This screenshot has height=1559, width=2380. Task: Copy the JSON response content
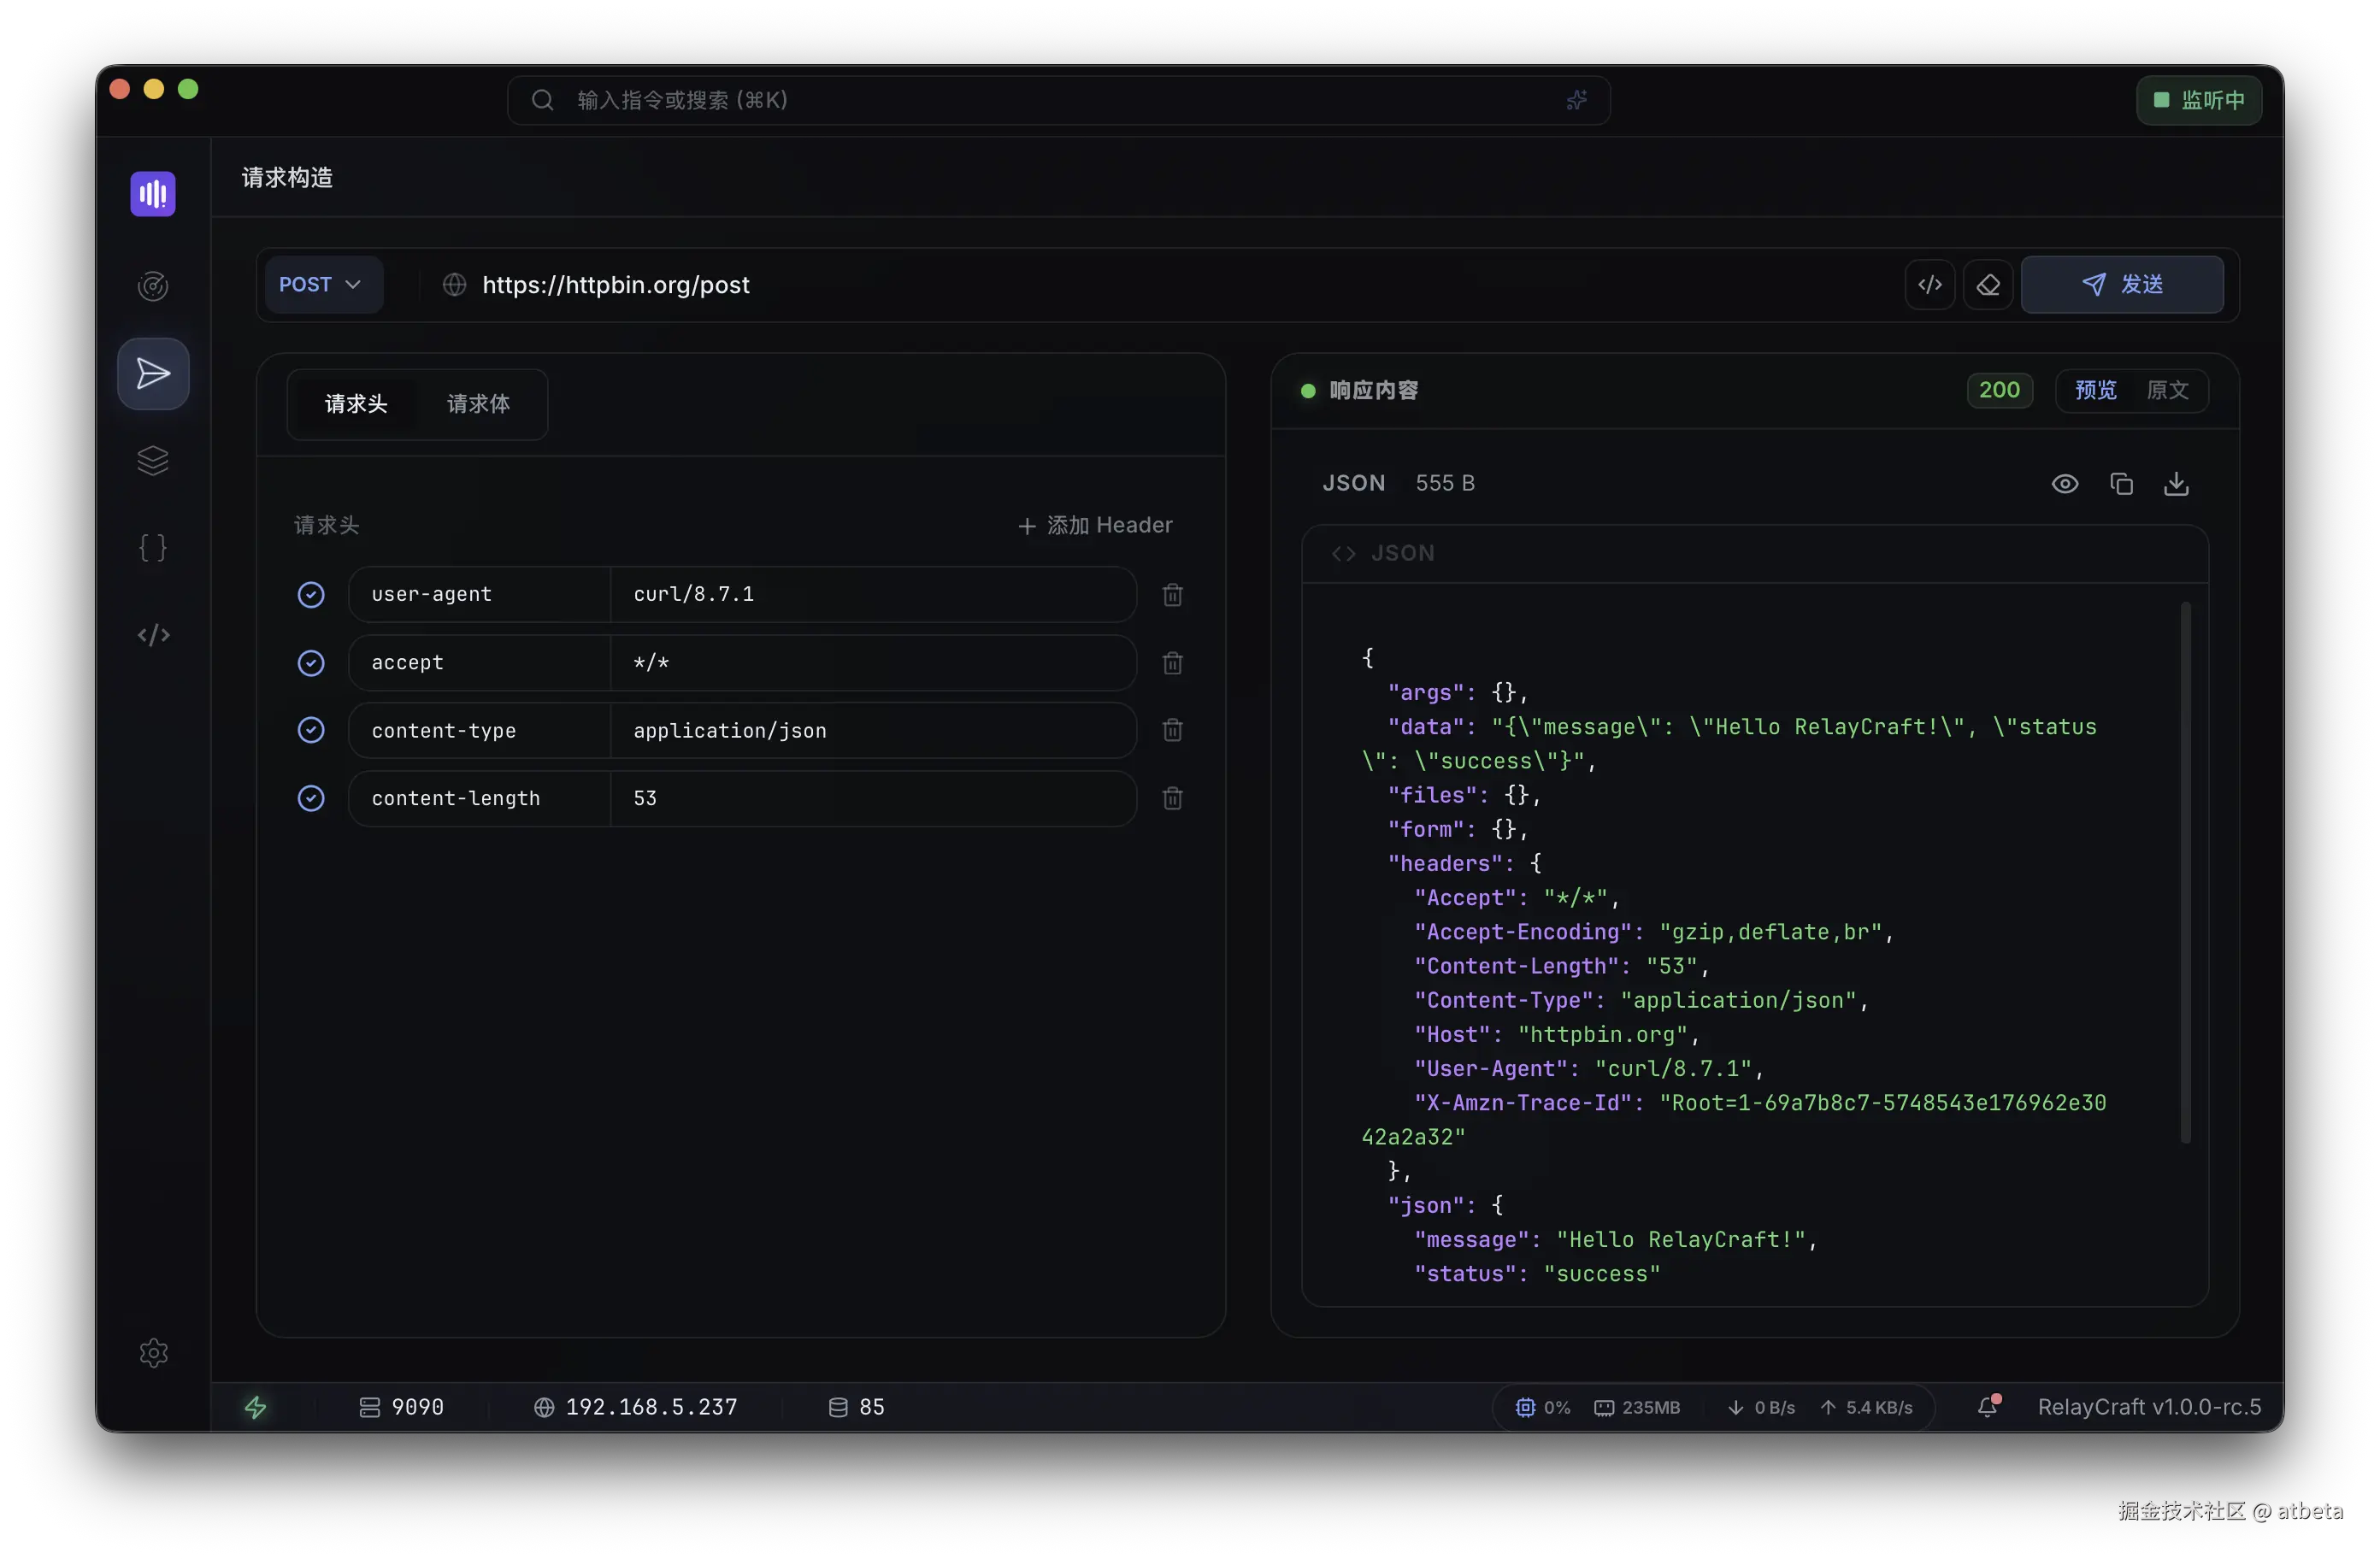pos(2121,484)
